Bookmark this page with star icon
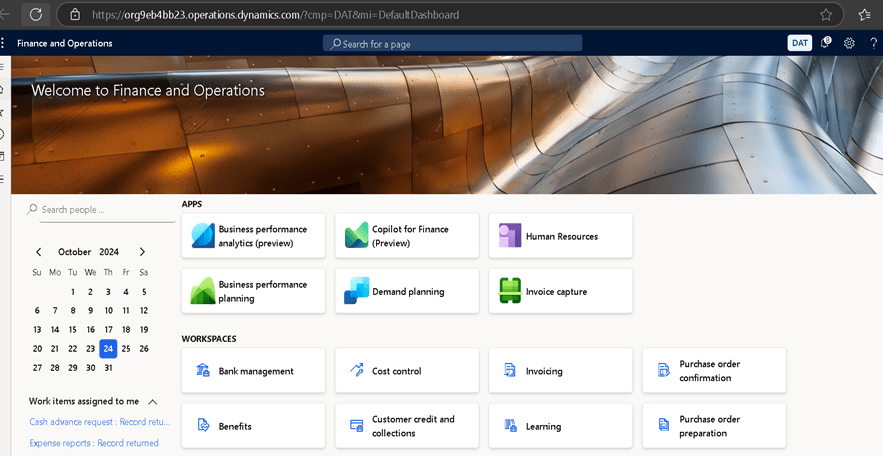Viewport: 883px width, 456px height. (x=826, y=15)
